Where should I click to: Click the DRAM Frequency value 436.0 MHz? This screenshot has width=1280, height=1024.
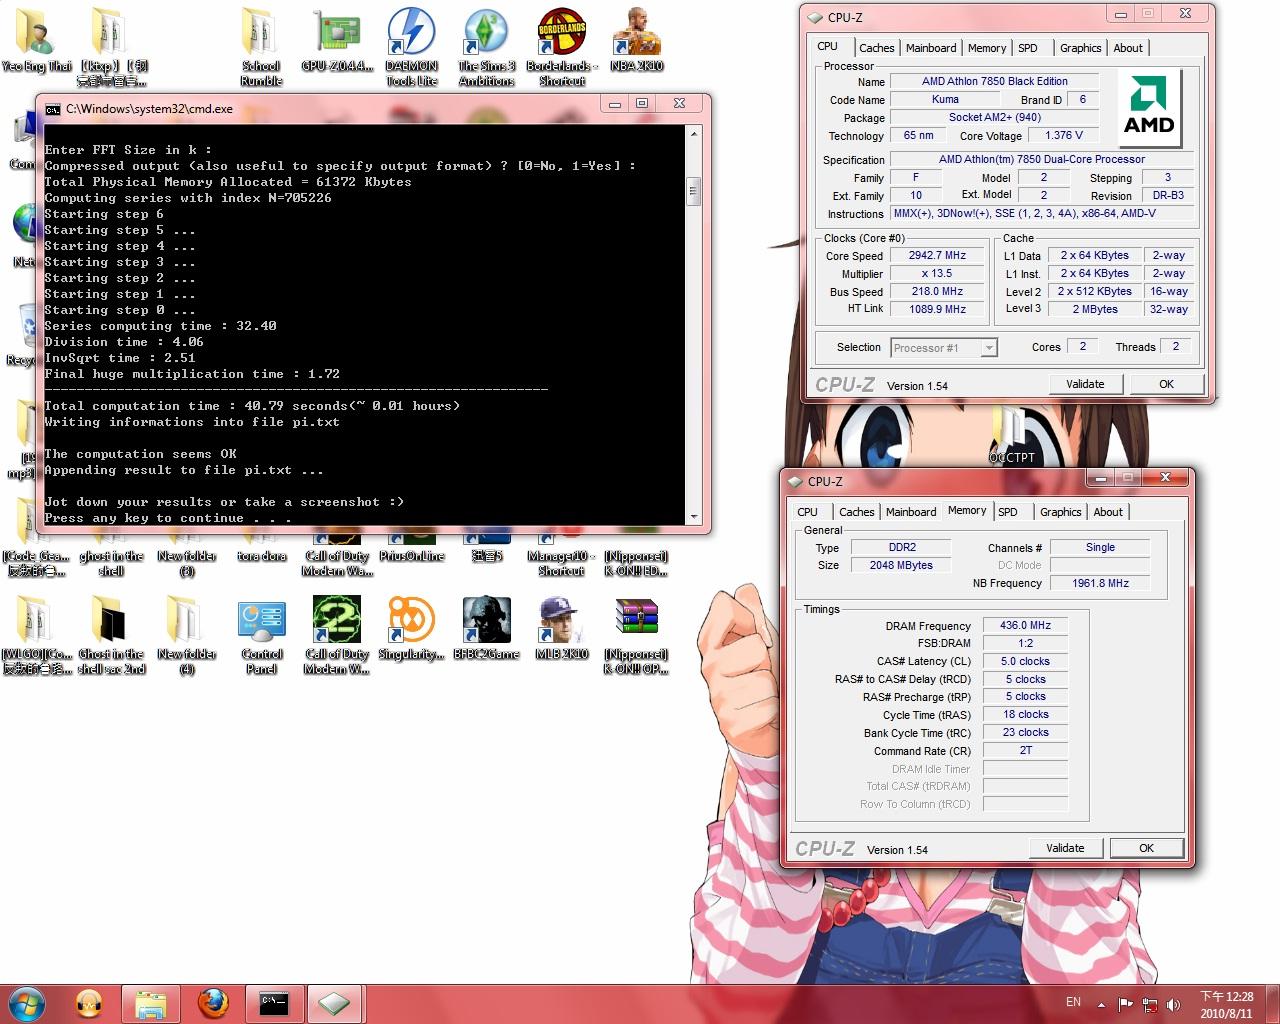click(1025, 626)
